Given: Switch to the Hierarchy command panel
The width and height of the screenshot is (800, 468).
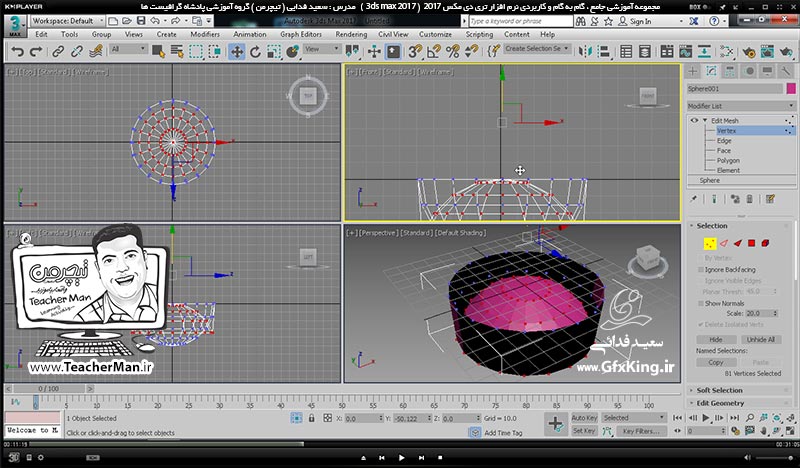Looking at the screenshot, I should click(x=730, y=71).
